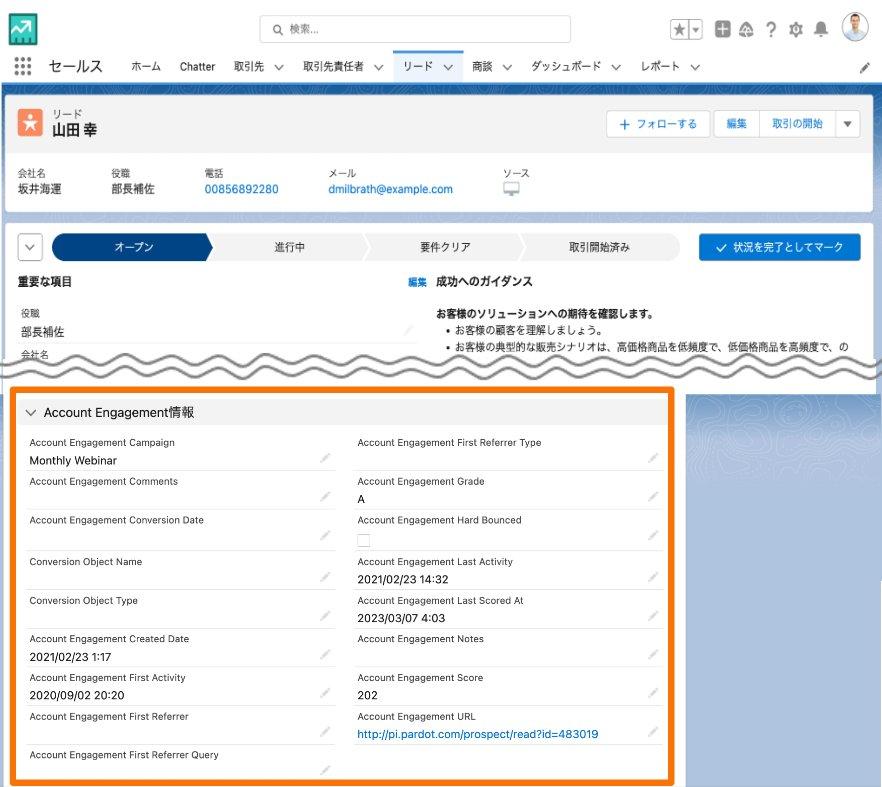The height and width of the screenshot is (787, 882).
Task: Edit Account Engagement Campaign pencil icon
Action: point(325,458)
